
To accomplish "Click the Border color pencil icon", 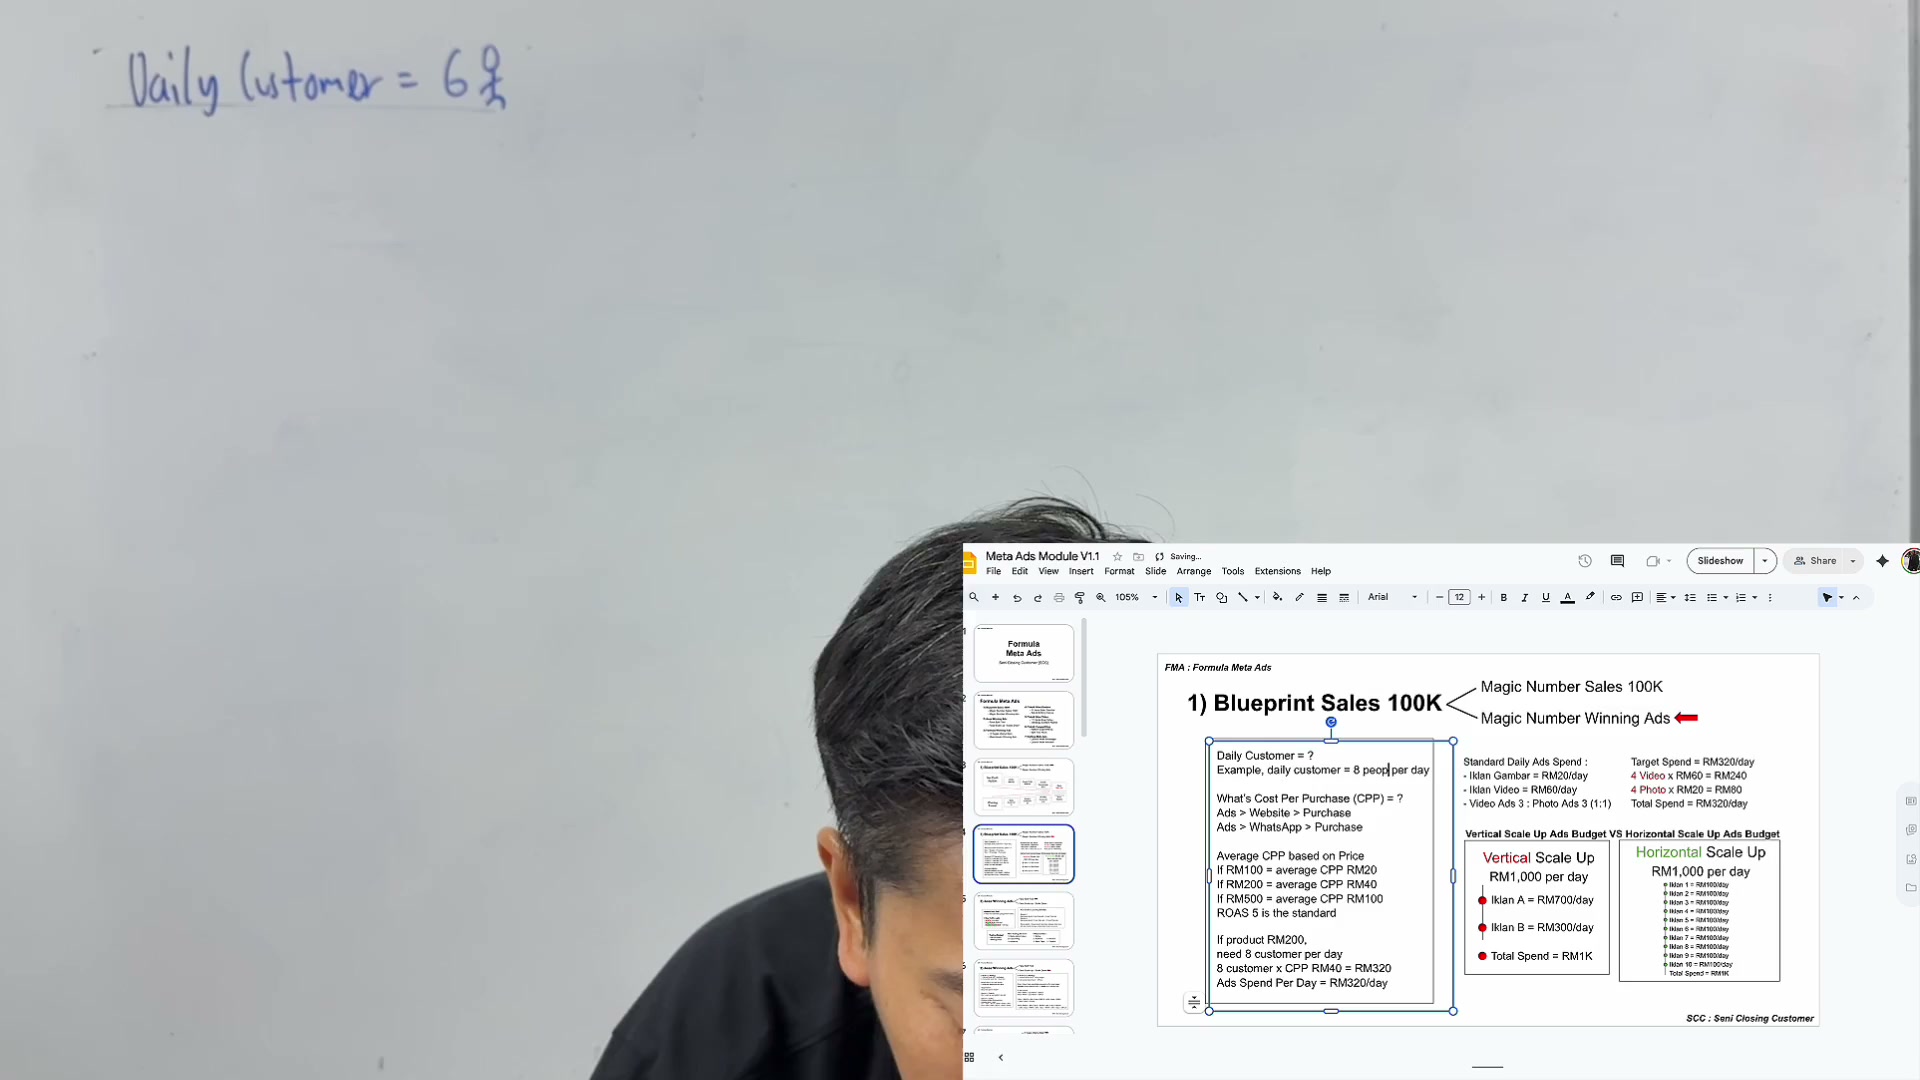I will (x=1299, y=597).
